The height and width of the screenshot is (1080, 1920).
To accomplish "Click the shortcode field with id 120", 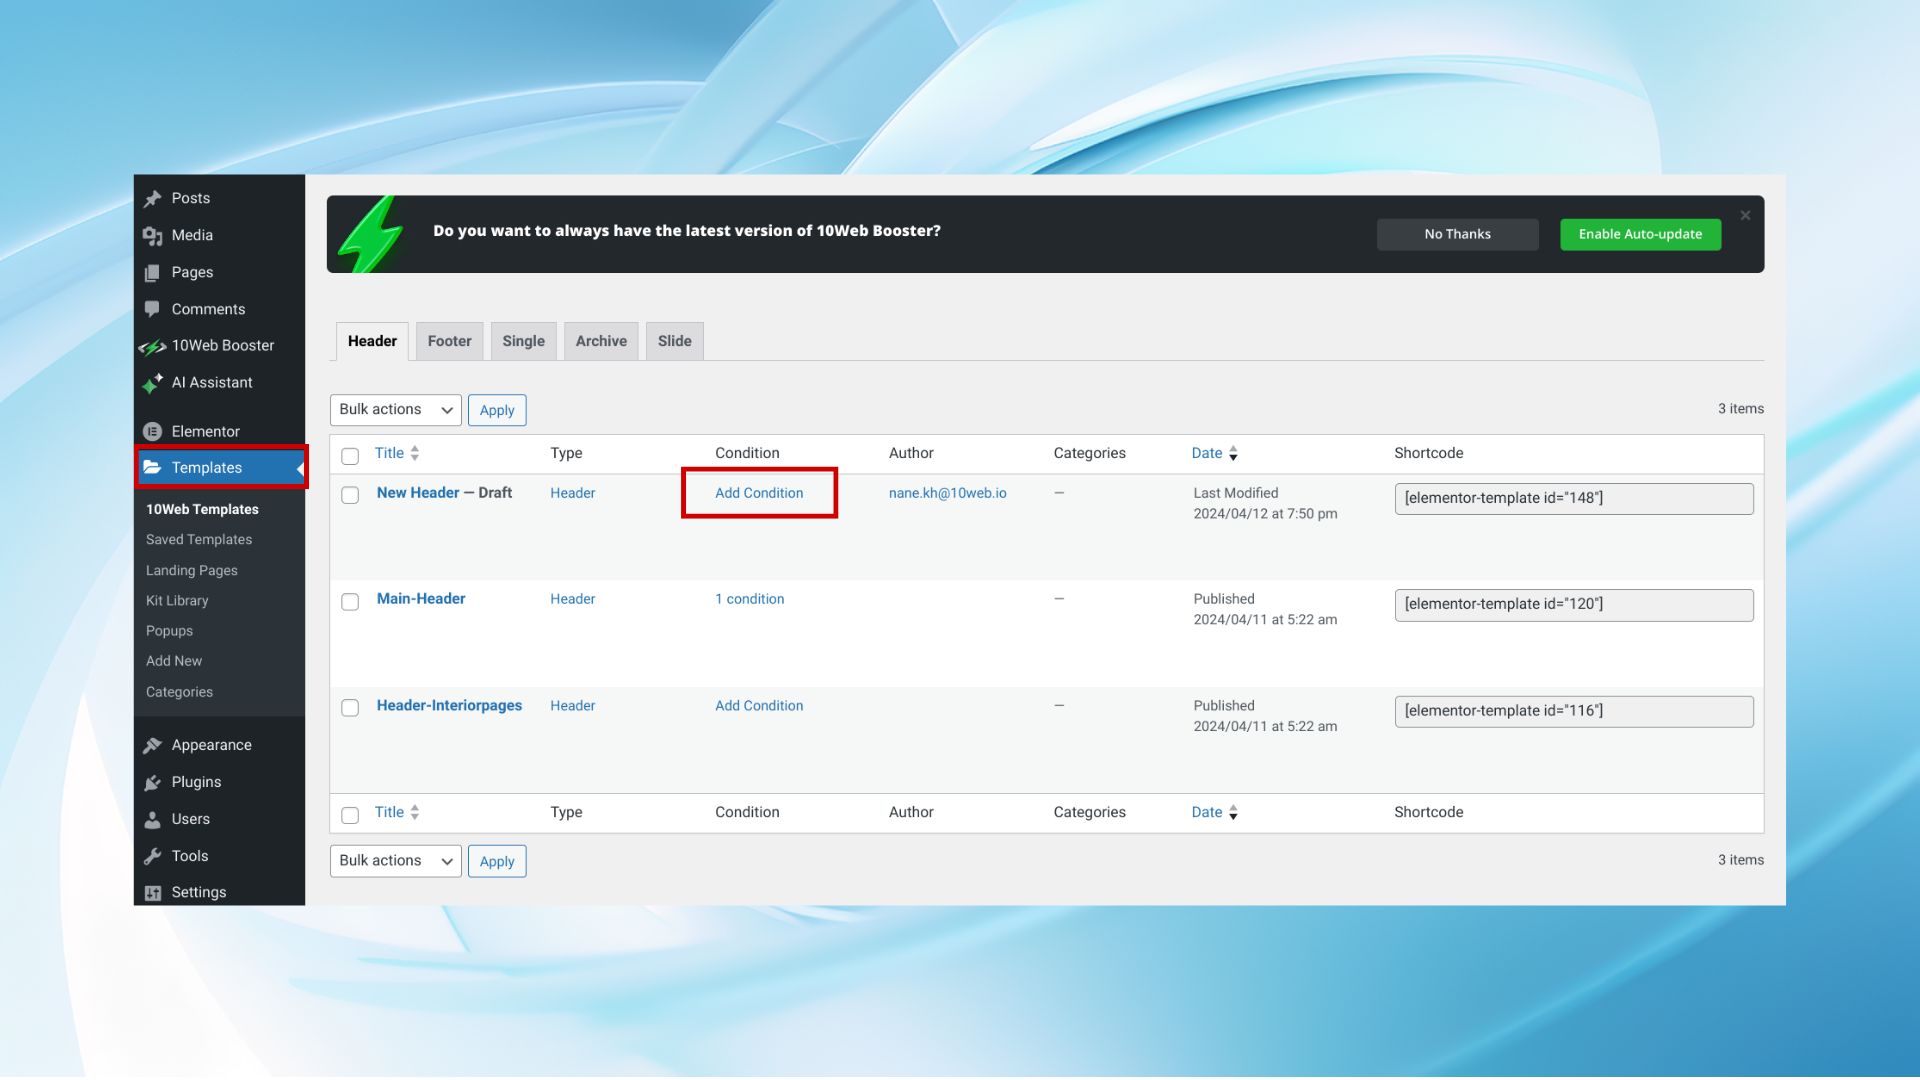I will click(1573, 605).
